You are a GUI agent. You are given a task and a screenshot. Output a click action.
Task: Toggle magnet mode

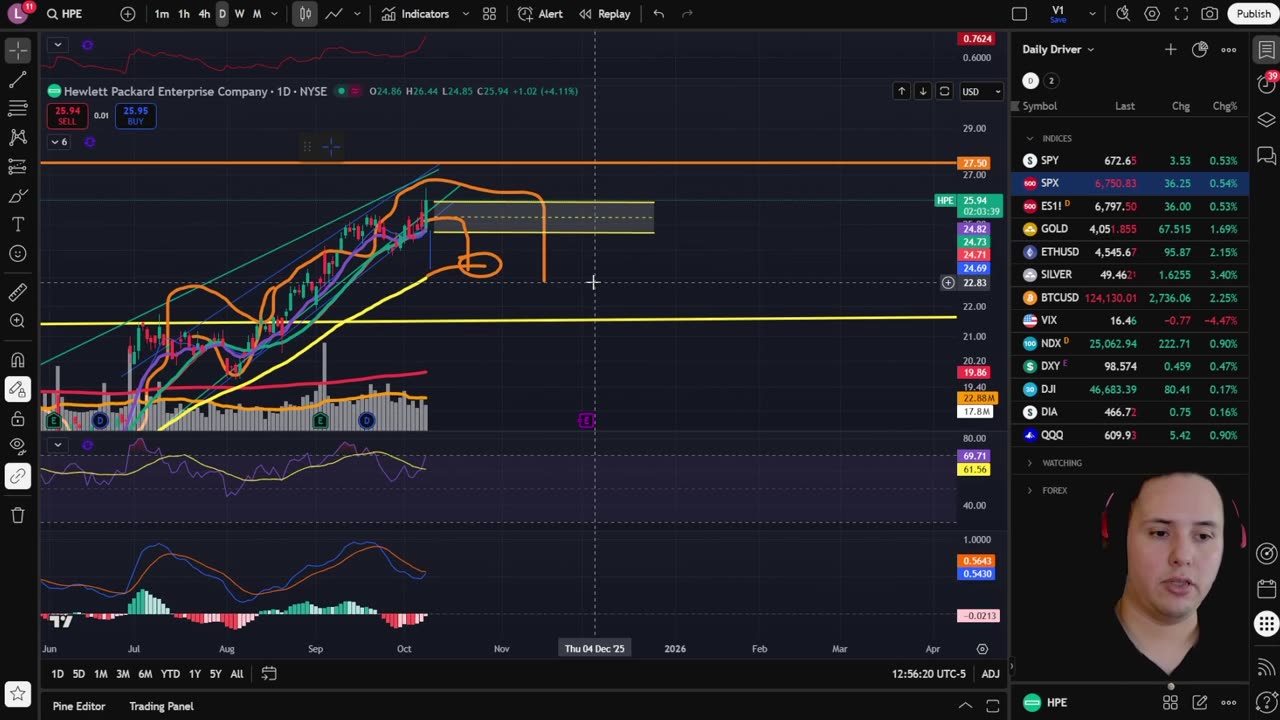tap(18, 359)
